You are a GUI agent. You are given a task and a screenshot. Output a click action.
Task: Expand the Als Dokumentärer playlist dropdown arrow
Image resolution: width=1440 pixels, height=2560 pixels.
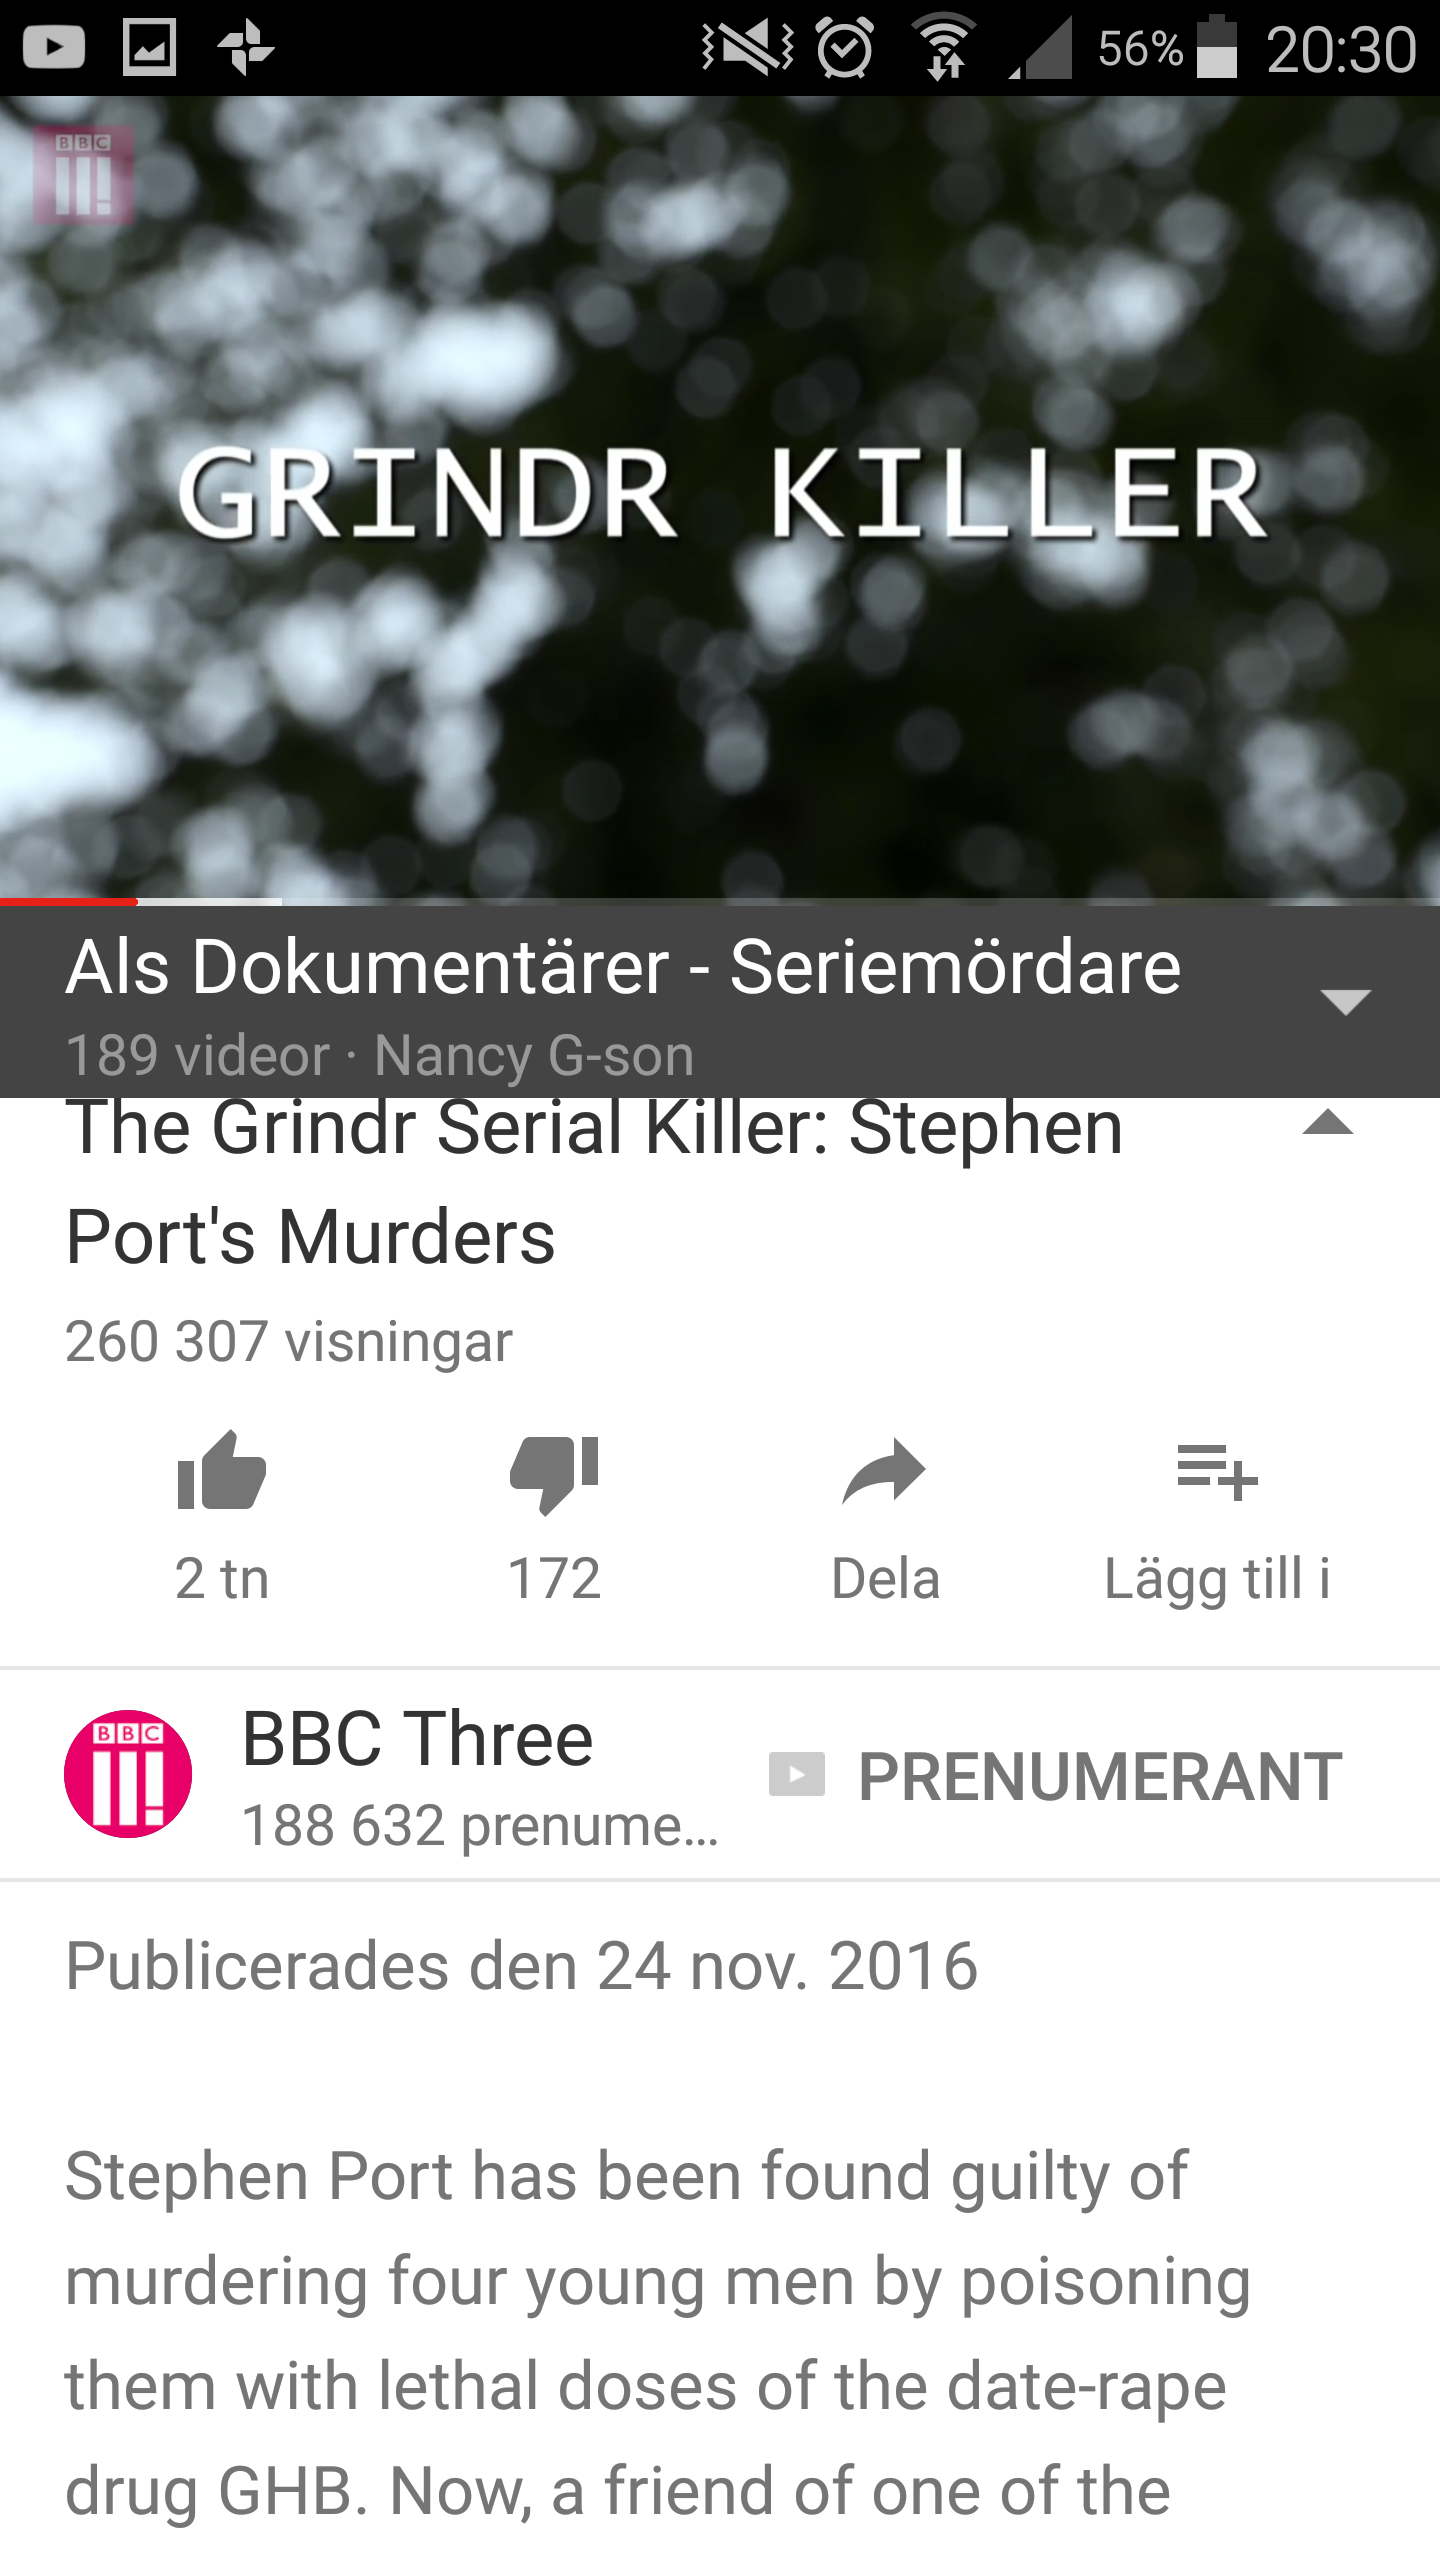1345,1000
